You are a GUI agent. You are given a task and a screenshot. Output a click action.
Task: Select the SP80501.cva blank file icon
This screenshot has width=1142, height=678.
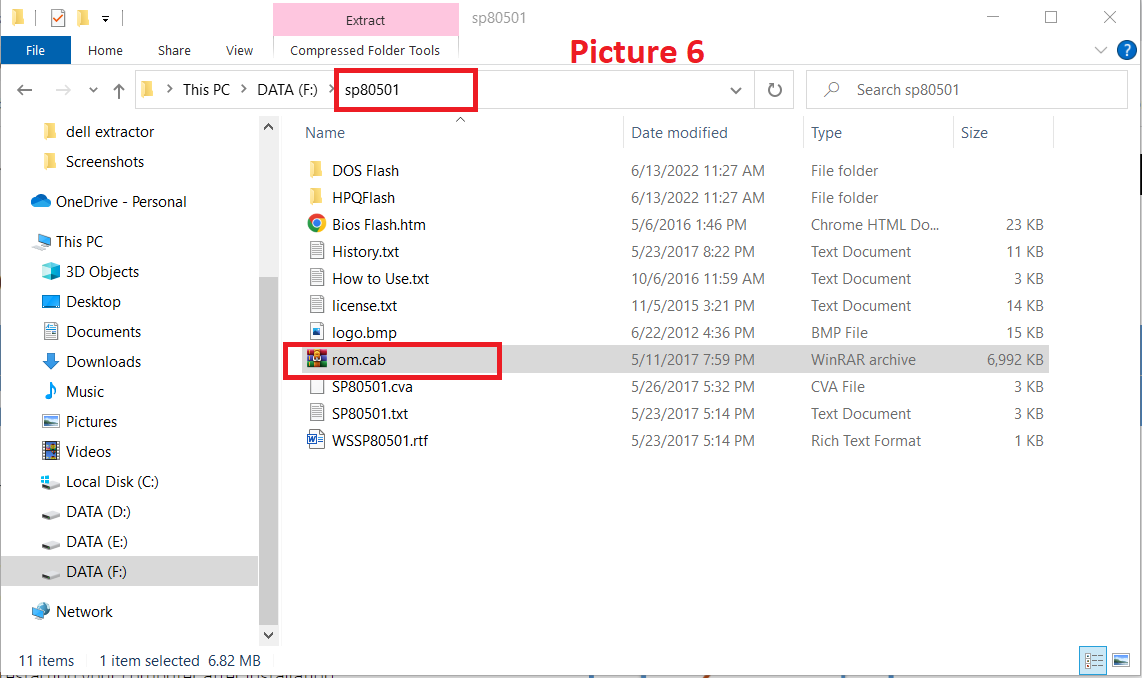317,386
